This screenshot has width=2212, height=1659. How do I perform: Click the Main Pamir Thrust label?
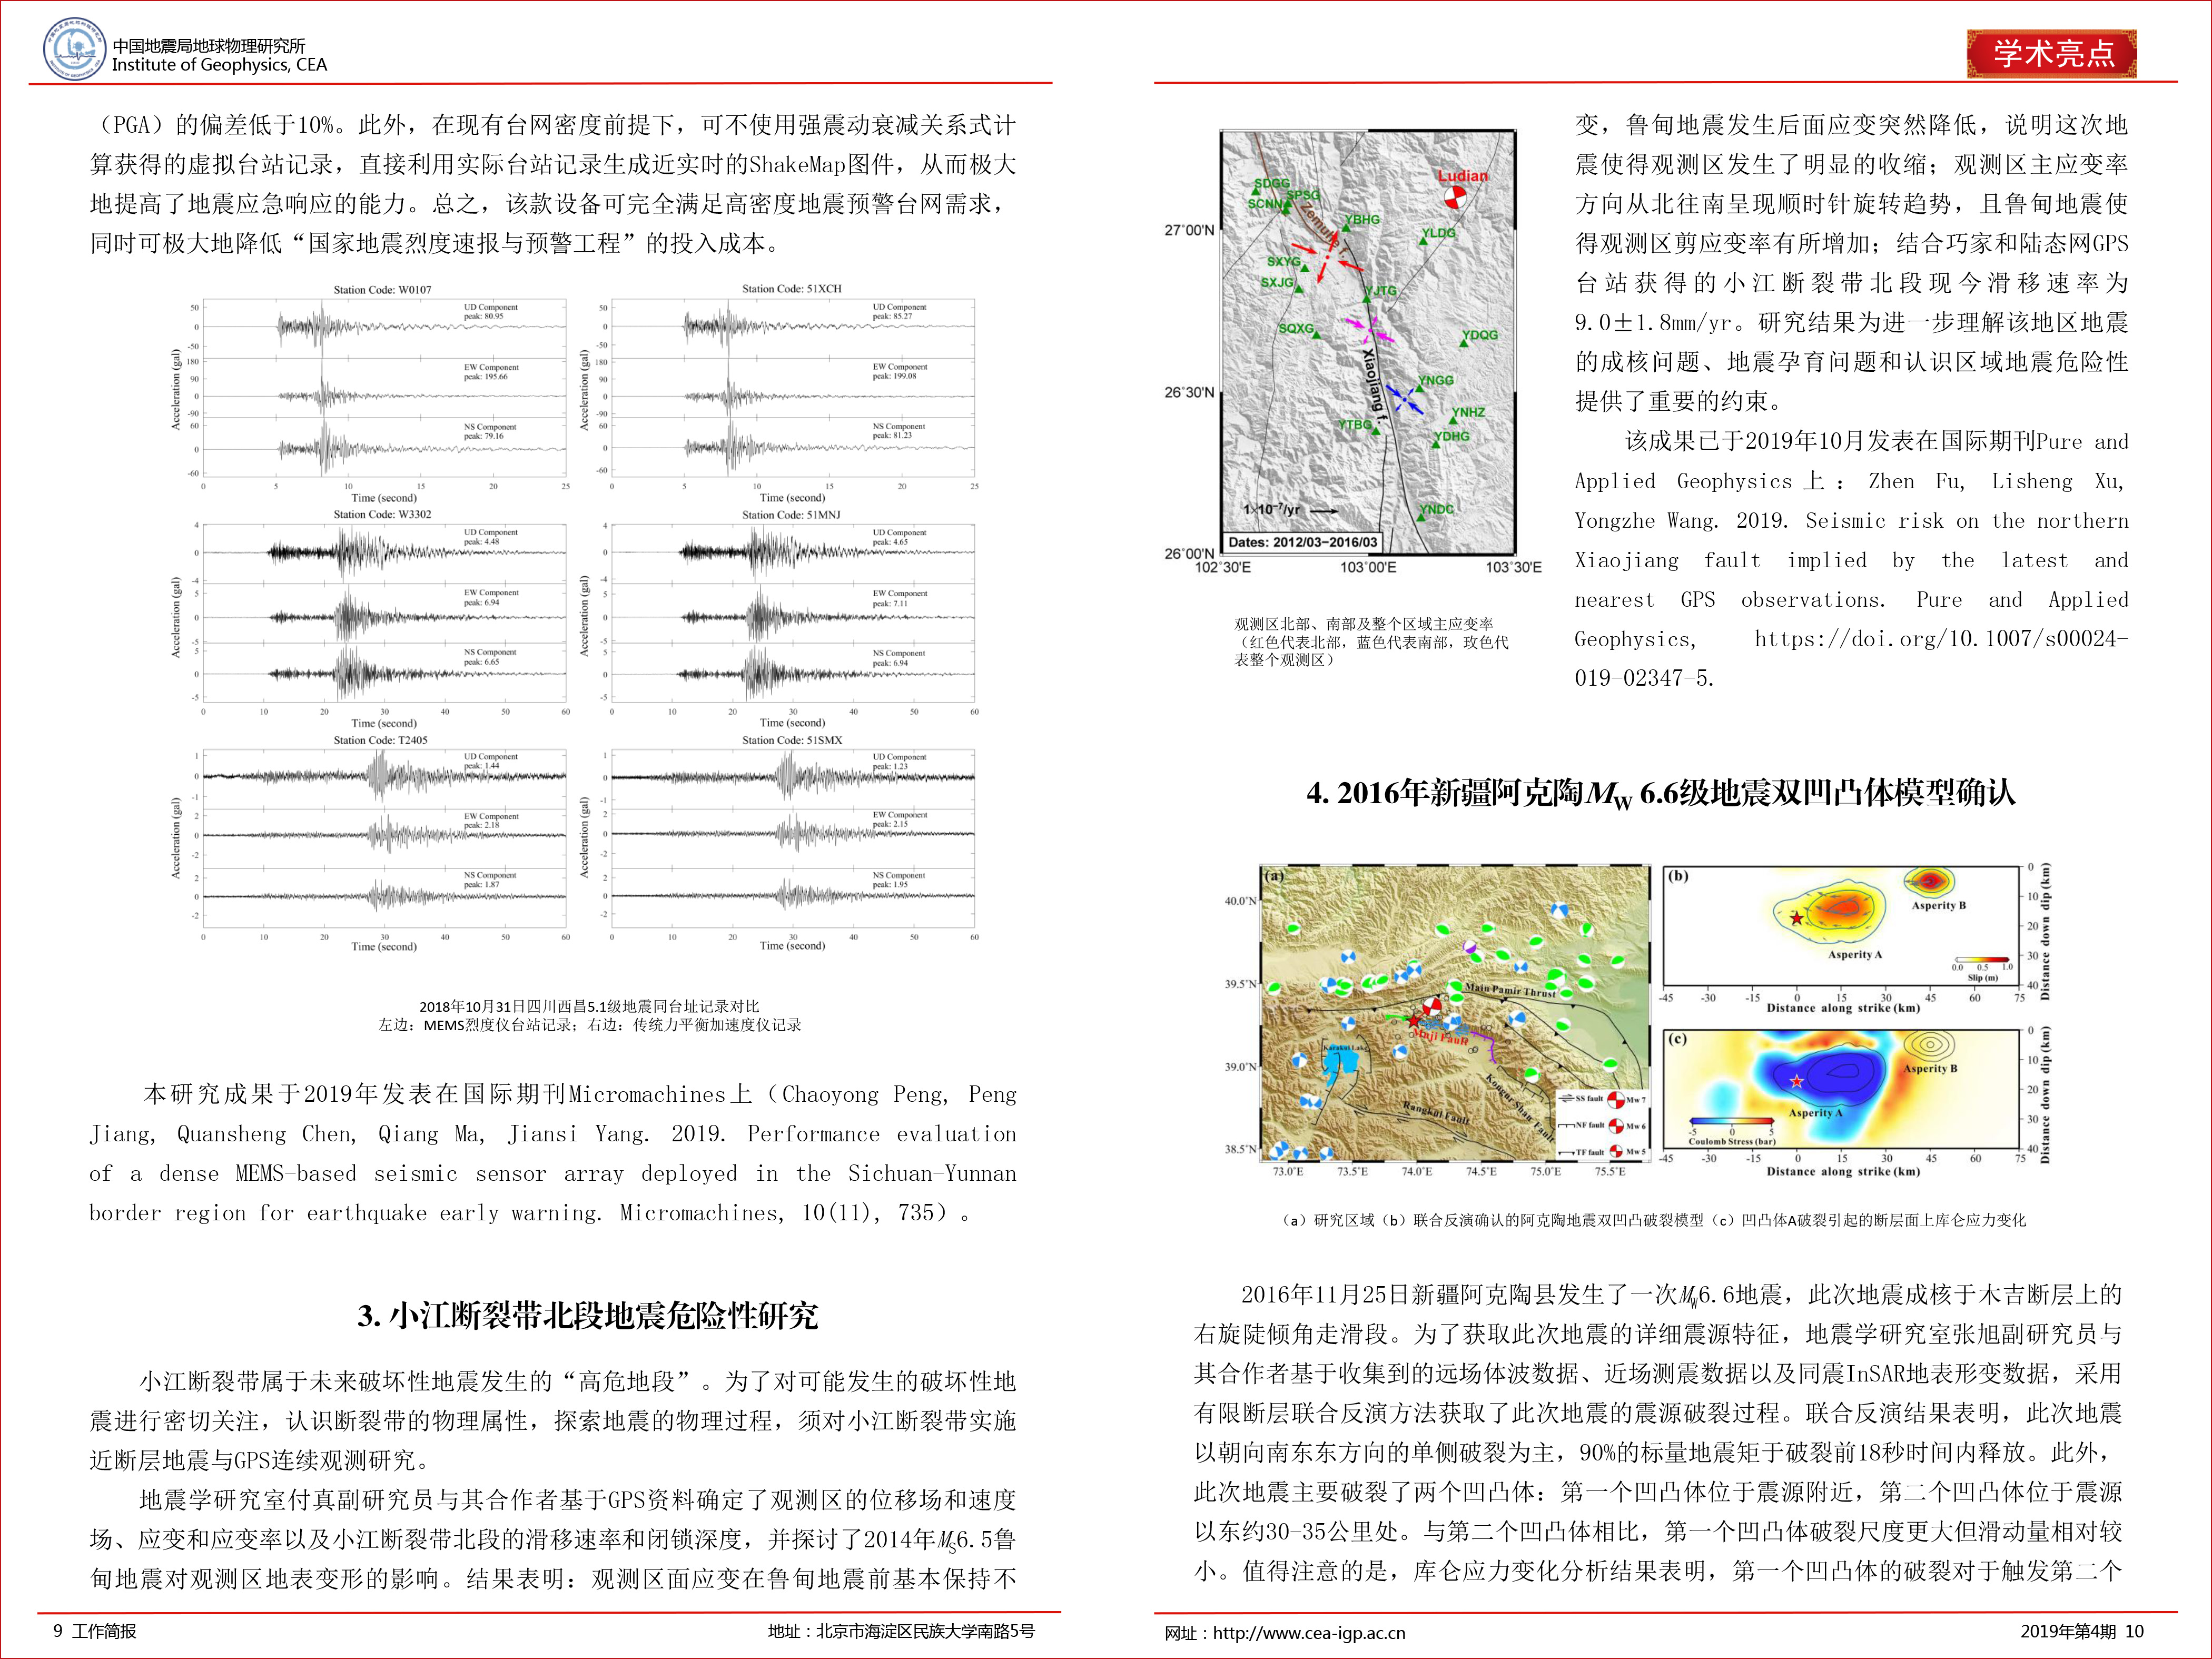point(1510,990)
